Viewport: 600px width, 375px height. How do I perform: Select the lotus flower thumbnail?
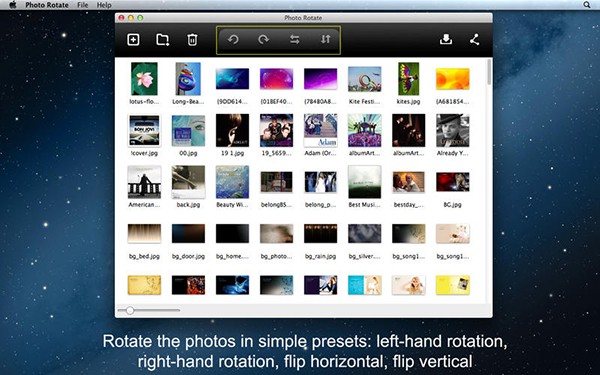click(144, 79)
